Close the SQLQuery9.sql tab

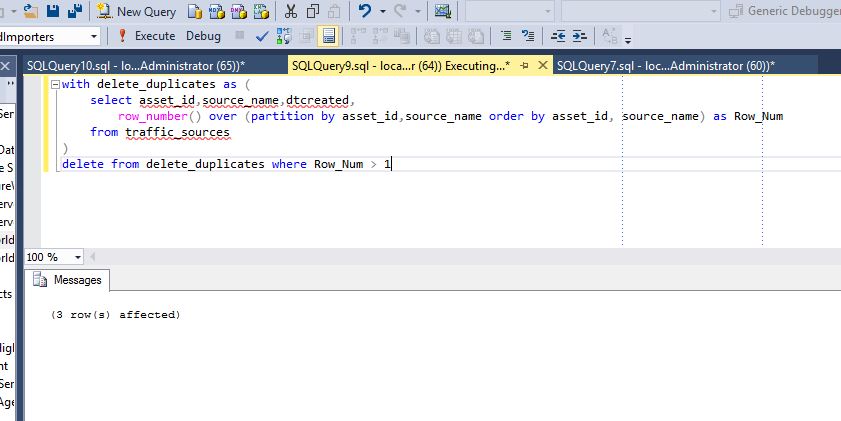(543, 65)
